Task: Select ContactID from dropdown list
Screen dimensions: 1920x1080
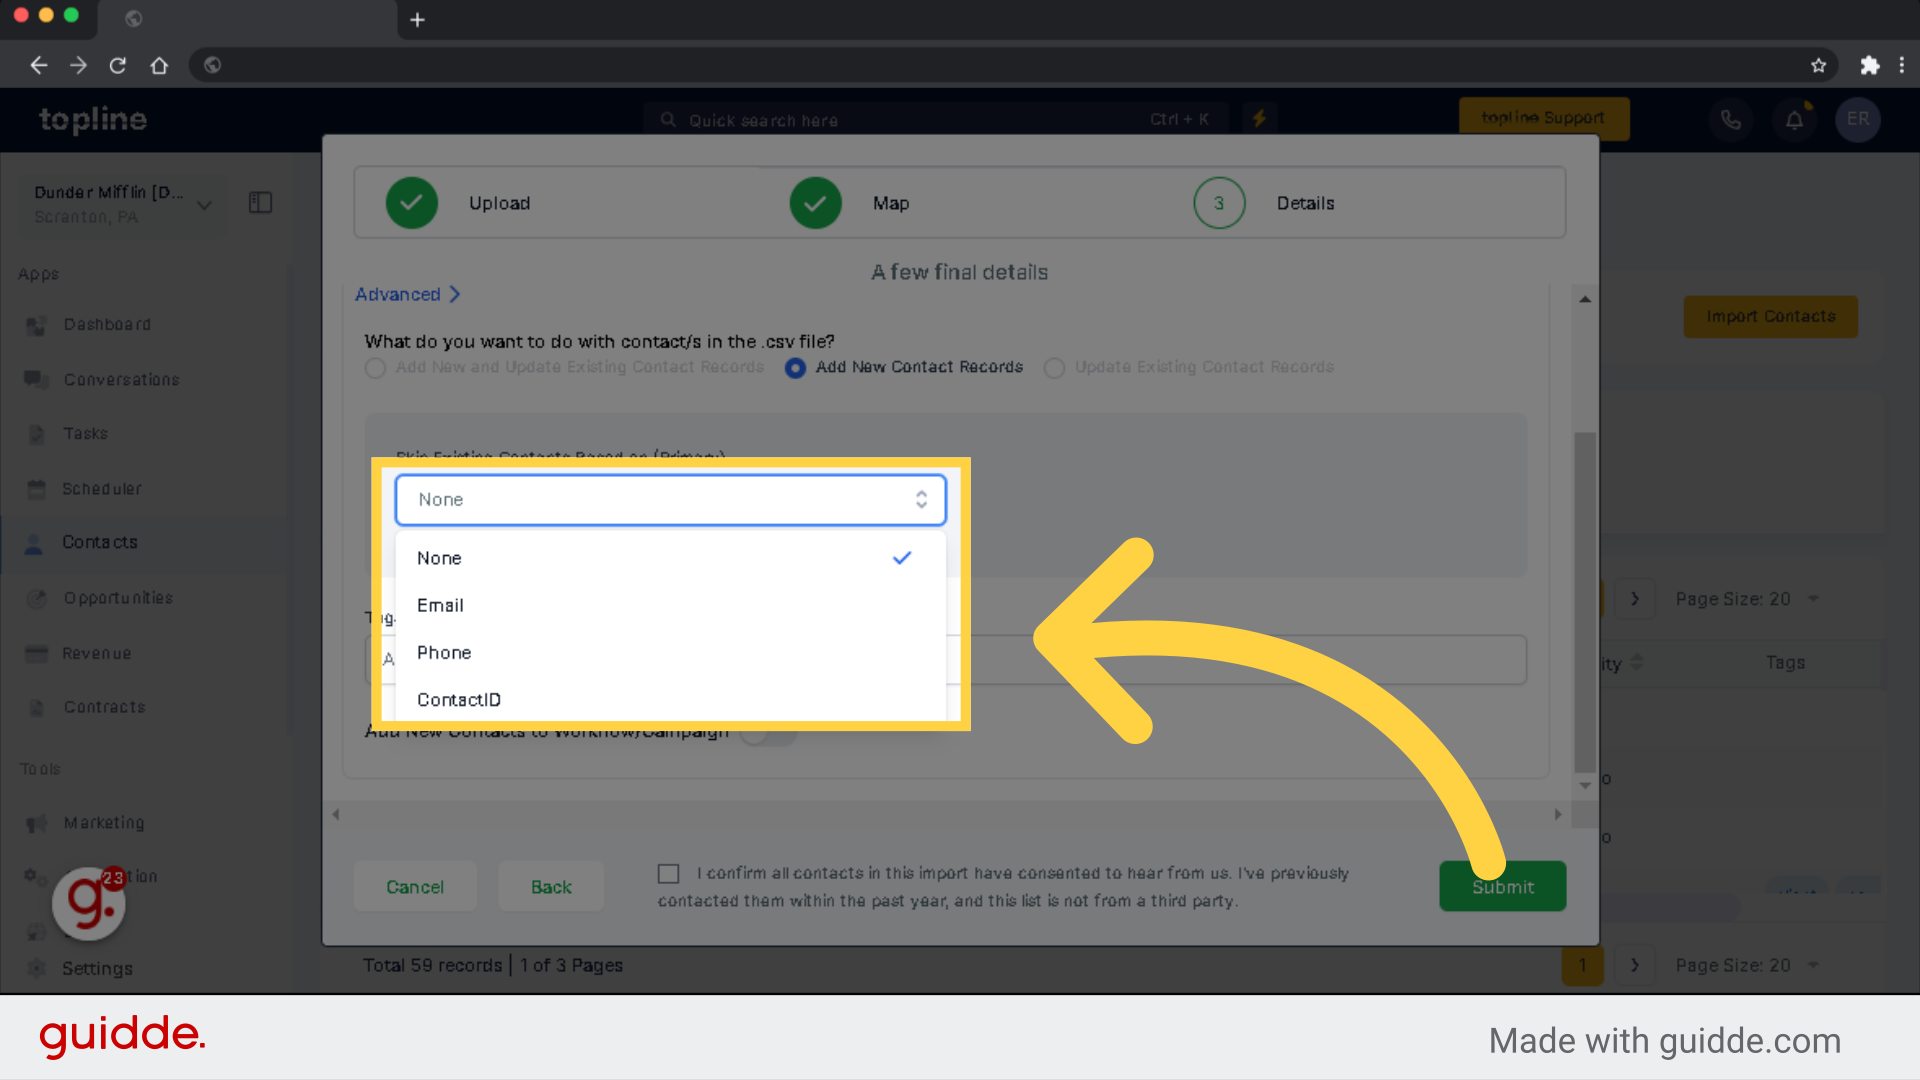Action: [458, 700]
